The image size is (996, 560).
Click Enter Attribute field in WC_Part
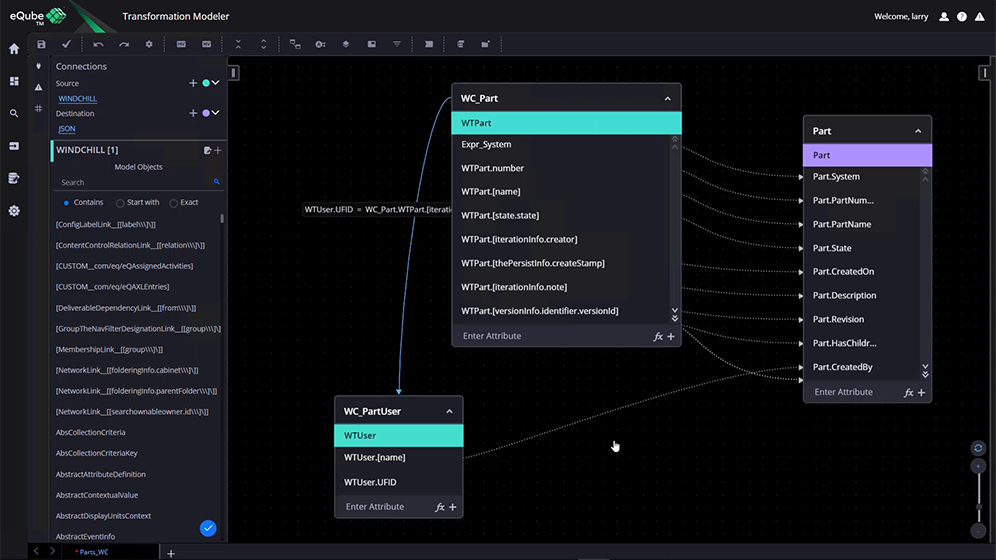coord(553,336)
